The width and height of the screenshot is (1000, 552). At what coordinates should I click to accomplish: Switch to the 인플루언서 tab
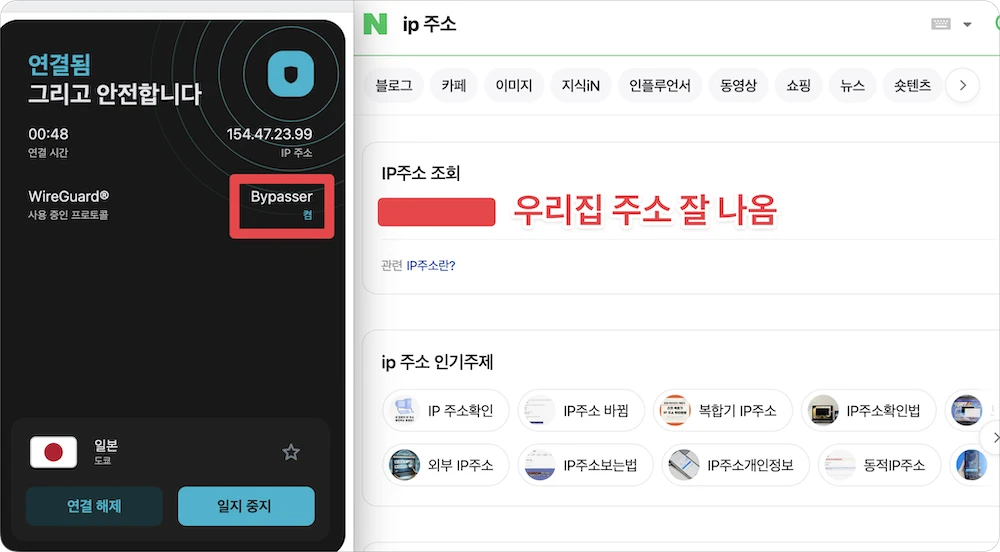(659, 85)
